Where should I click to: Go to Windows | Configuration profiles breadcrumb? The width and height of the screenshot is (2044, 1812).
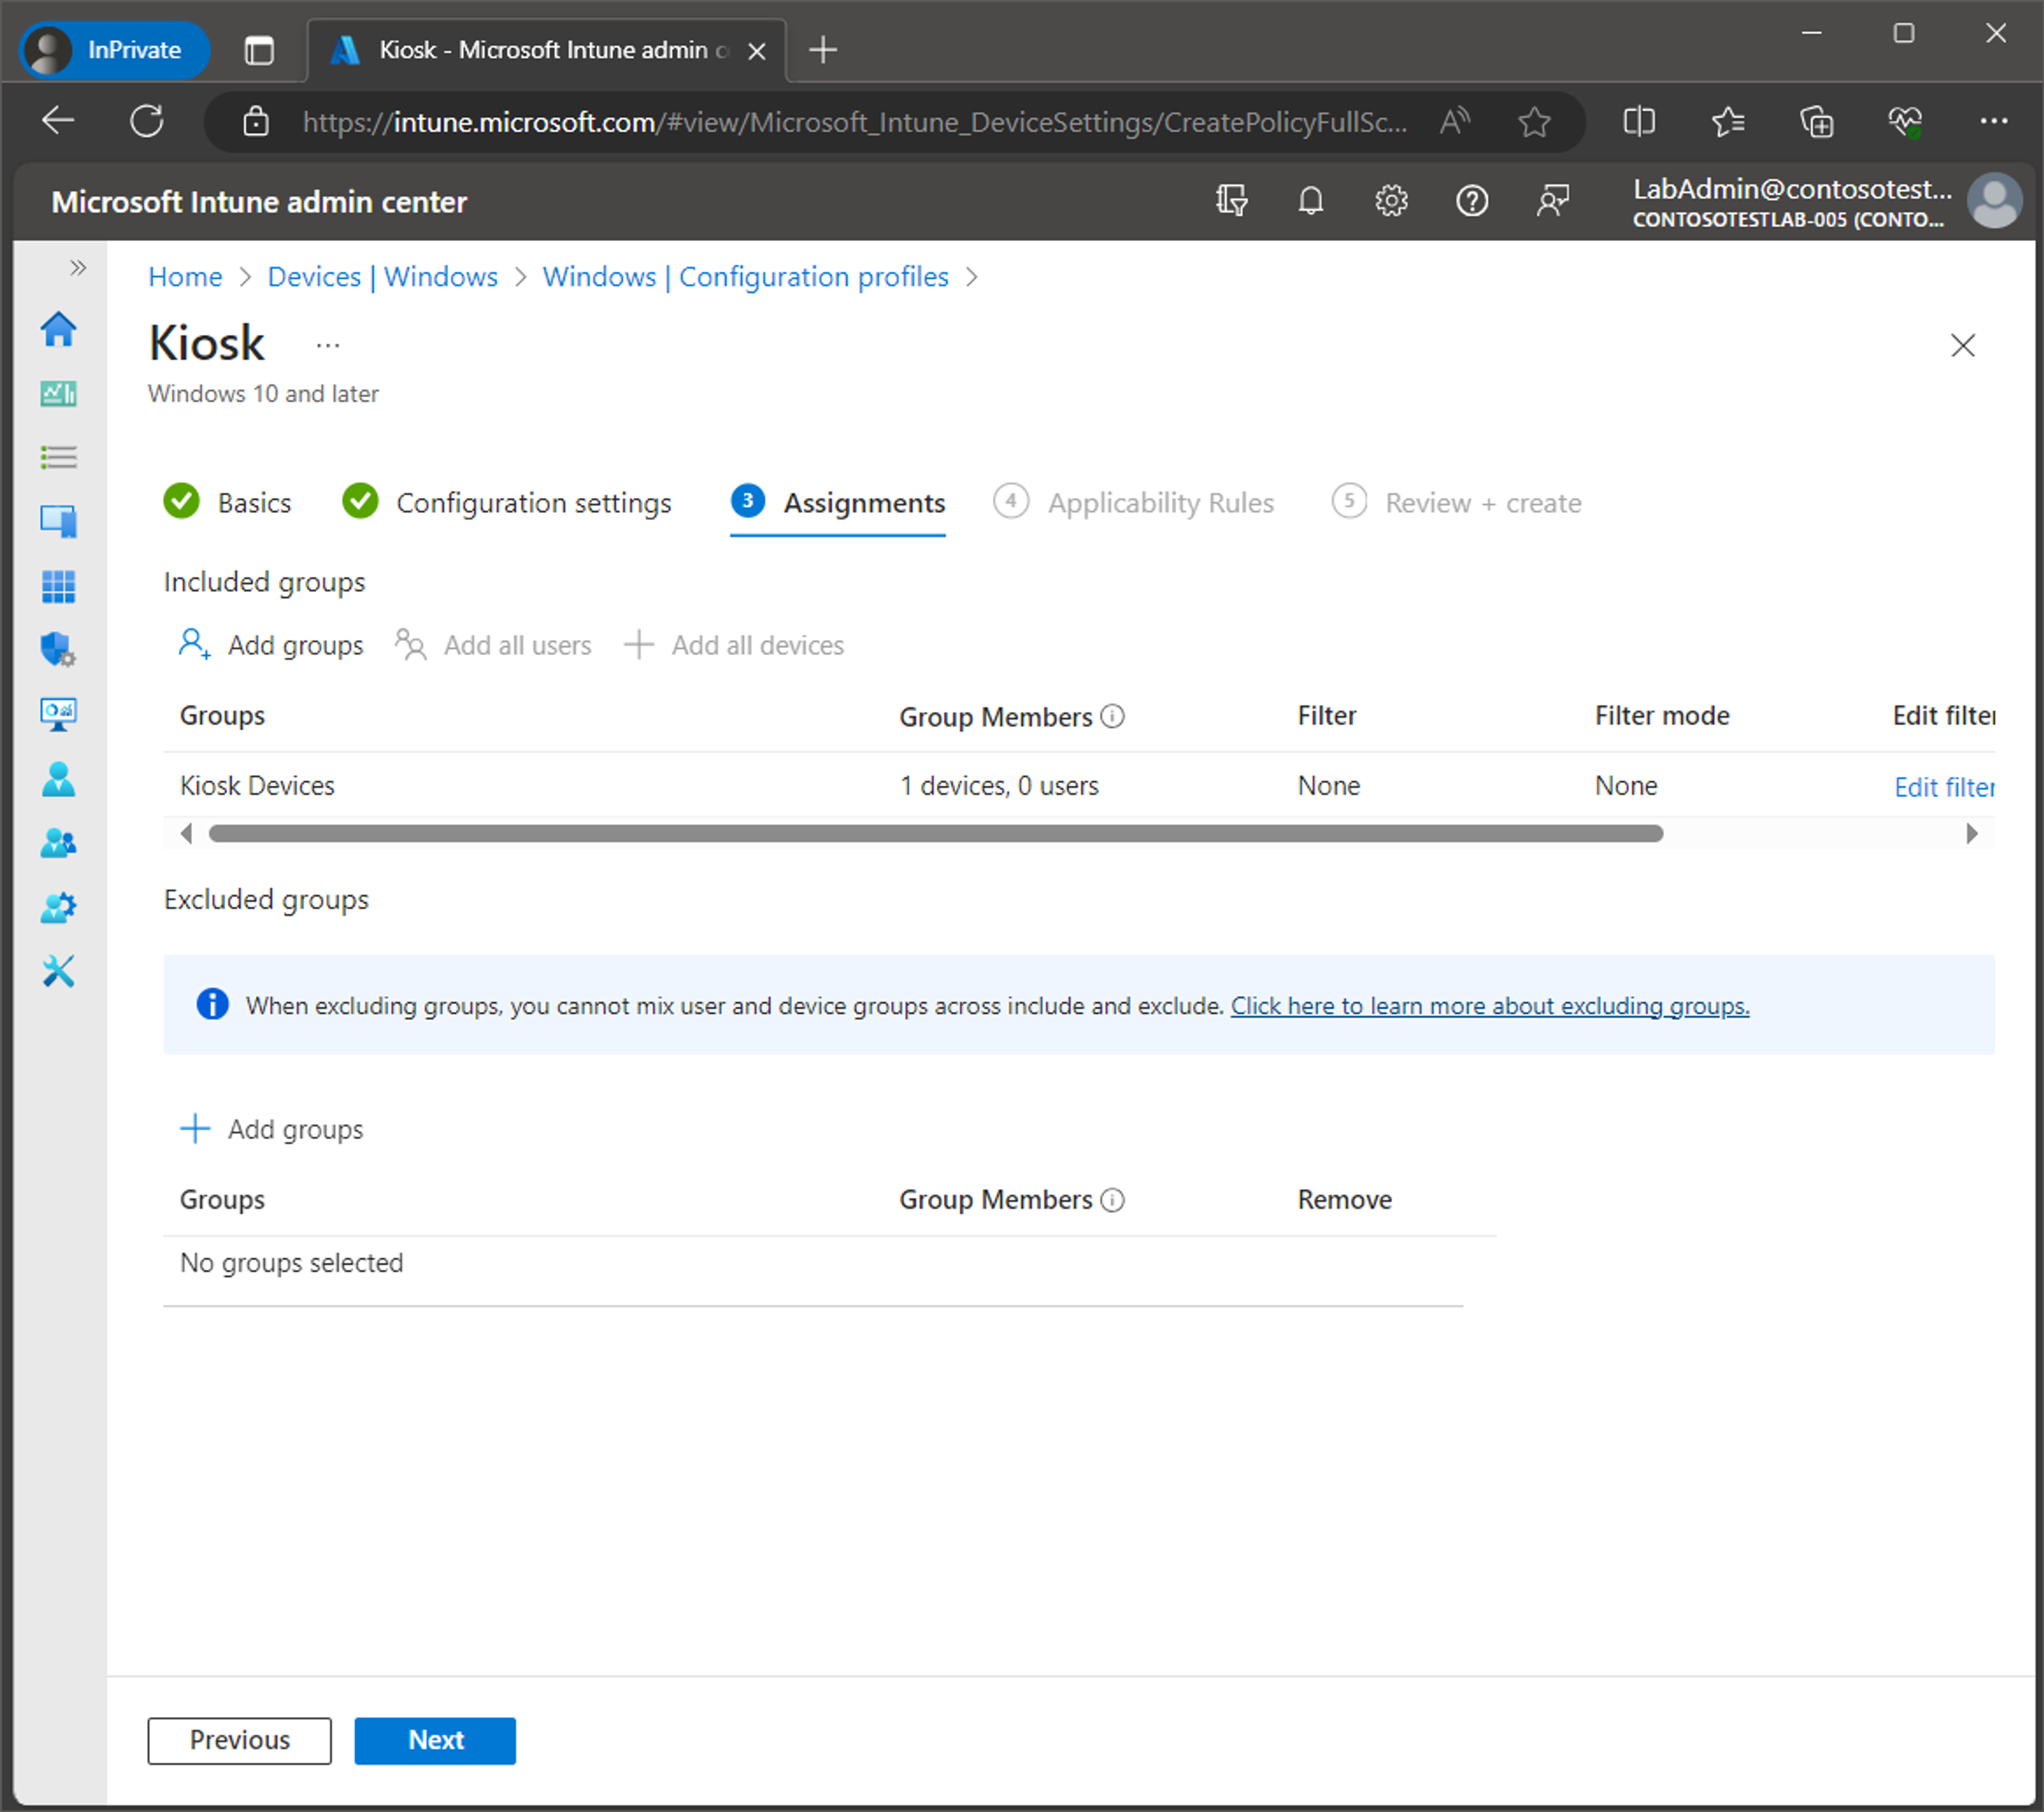745,277
